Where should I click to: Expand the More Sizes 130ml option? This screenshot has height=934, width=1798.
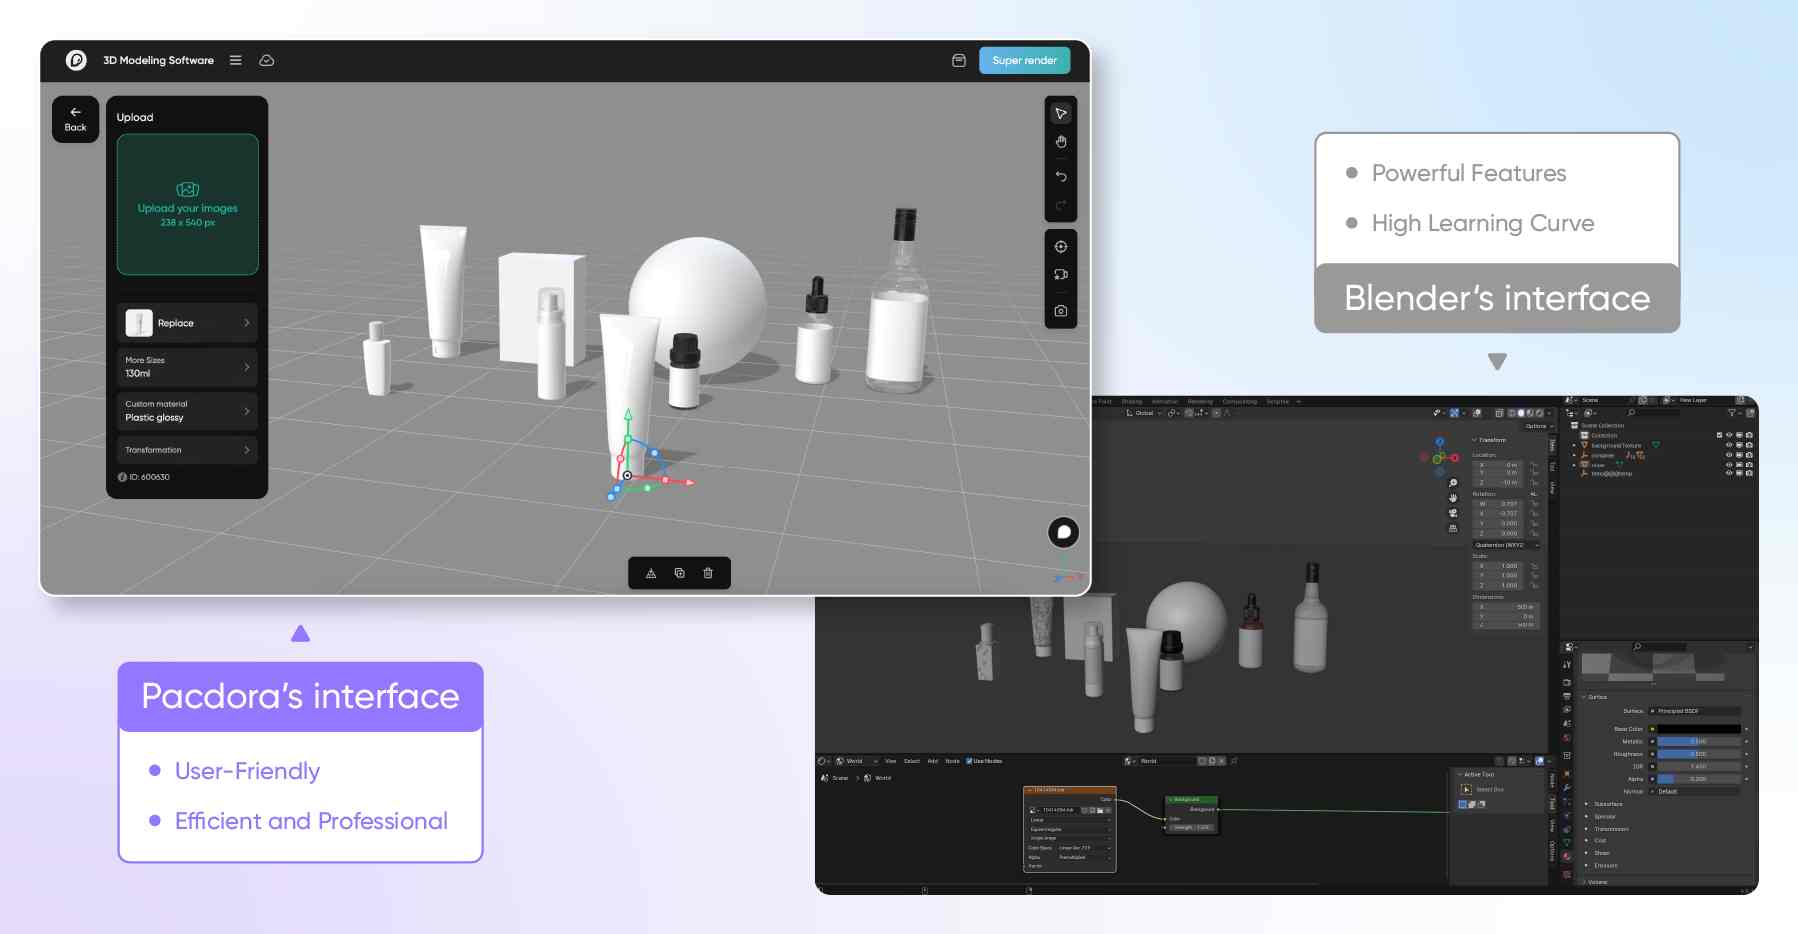click(x=187, y=367)
